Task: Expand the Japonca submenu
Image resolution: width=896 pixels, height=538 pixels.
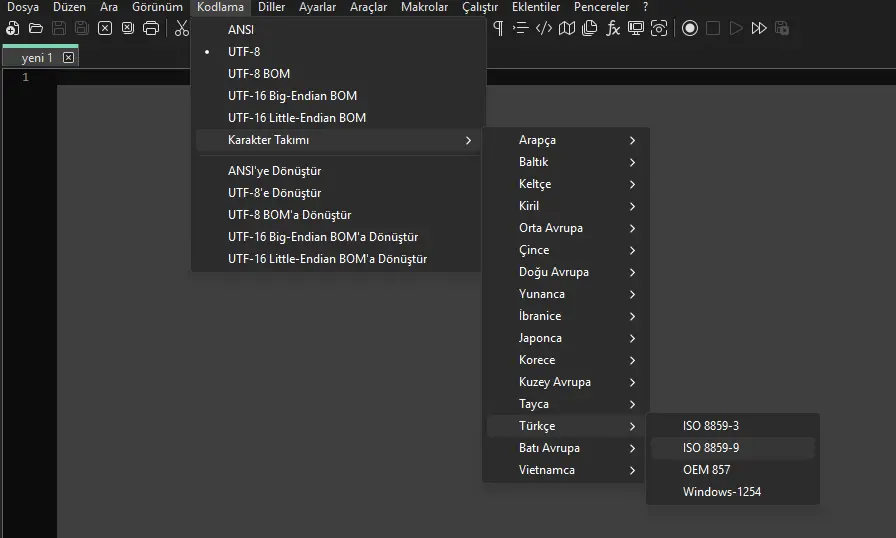Action: coord(566,338)
